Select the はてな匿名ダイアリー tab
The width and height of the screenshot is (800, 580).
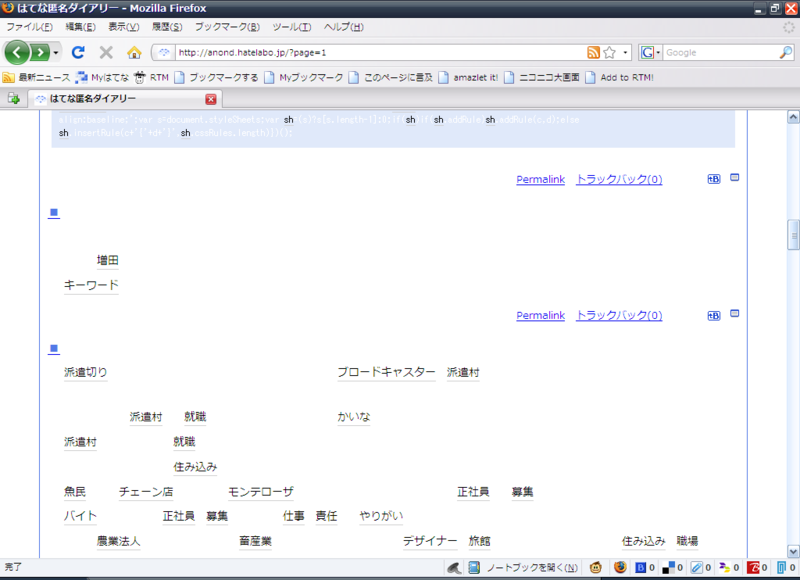pos(125,99)
